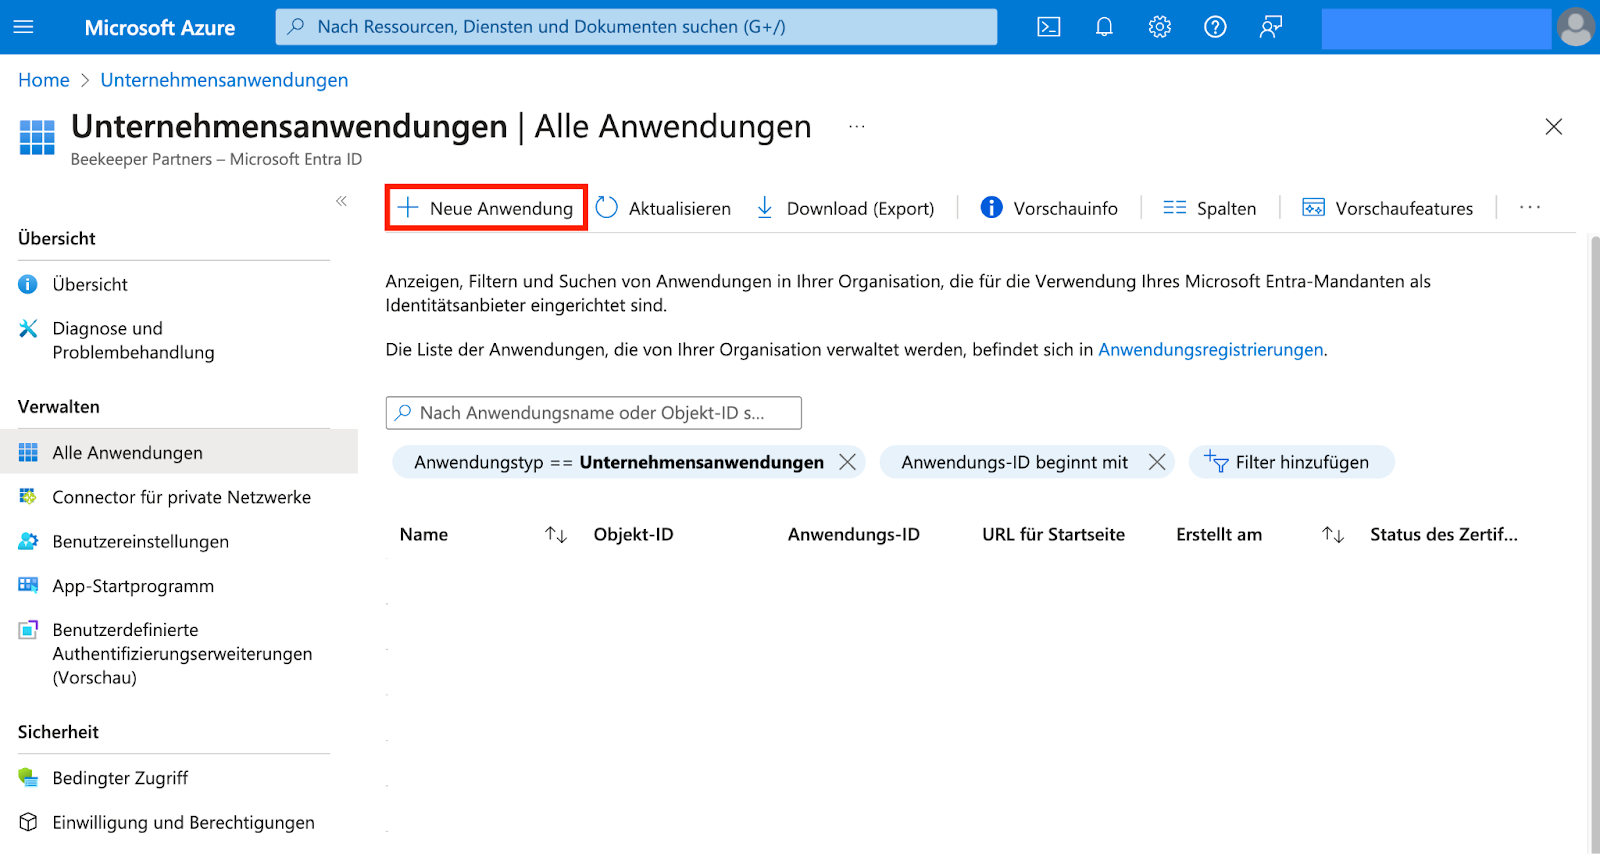Open the notifications bell

(x=1104, y=27)
